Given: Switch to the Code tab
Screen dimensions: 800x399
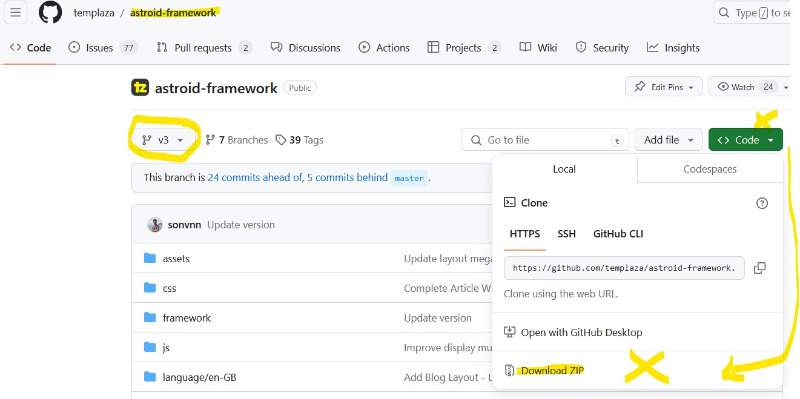Looking at the screenshot, I should pyautogui.click(x=31, y=48).
